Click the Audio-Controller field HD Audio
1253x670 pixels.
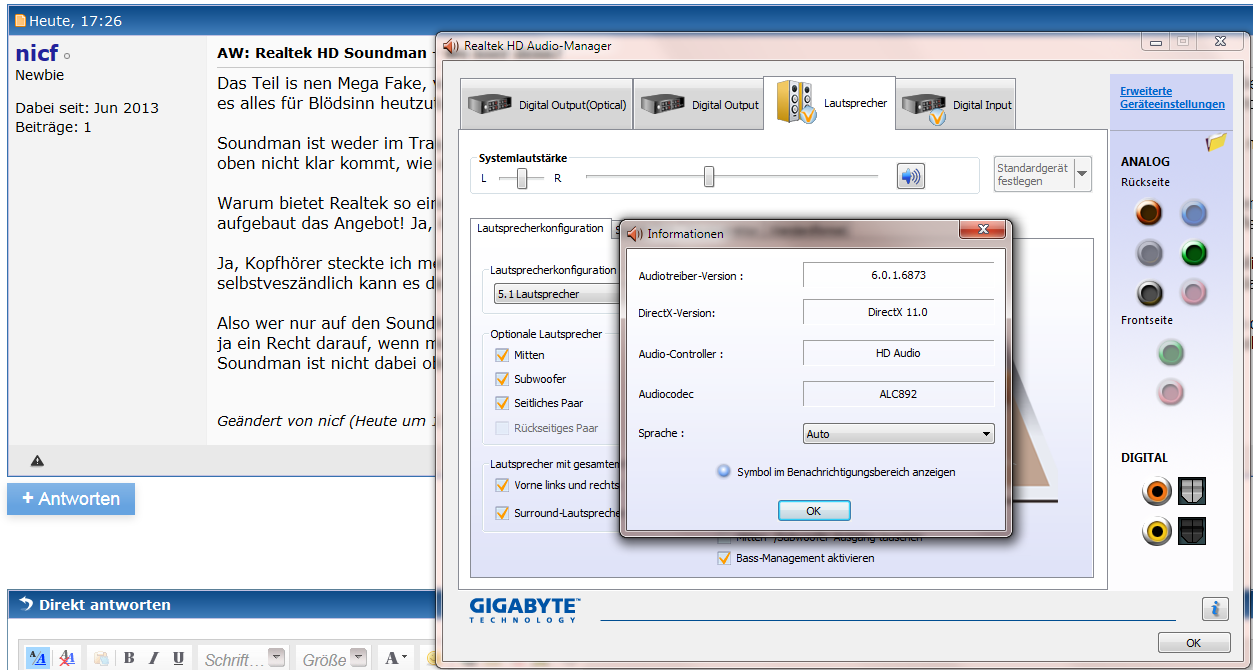[898, 353]
